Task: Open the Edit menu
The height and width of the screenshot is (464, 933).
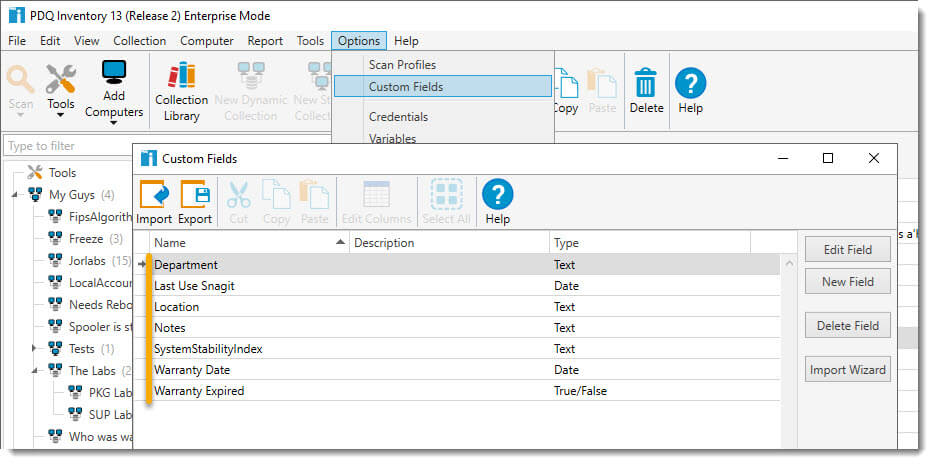Action: tap(50, 40)
